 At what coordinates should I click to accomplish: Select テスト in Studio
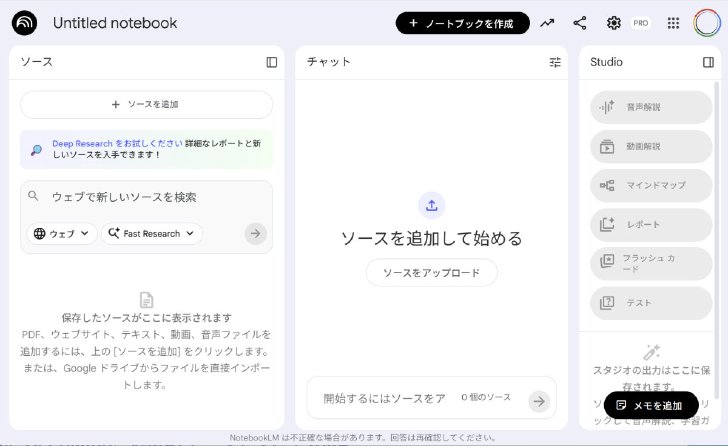651,303
